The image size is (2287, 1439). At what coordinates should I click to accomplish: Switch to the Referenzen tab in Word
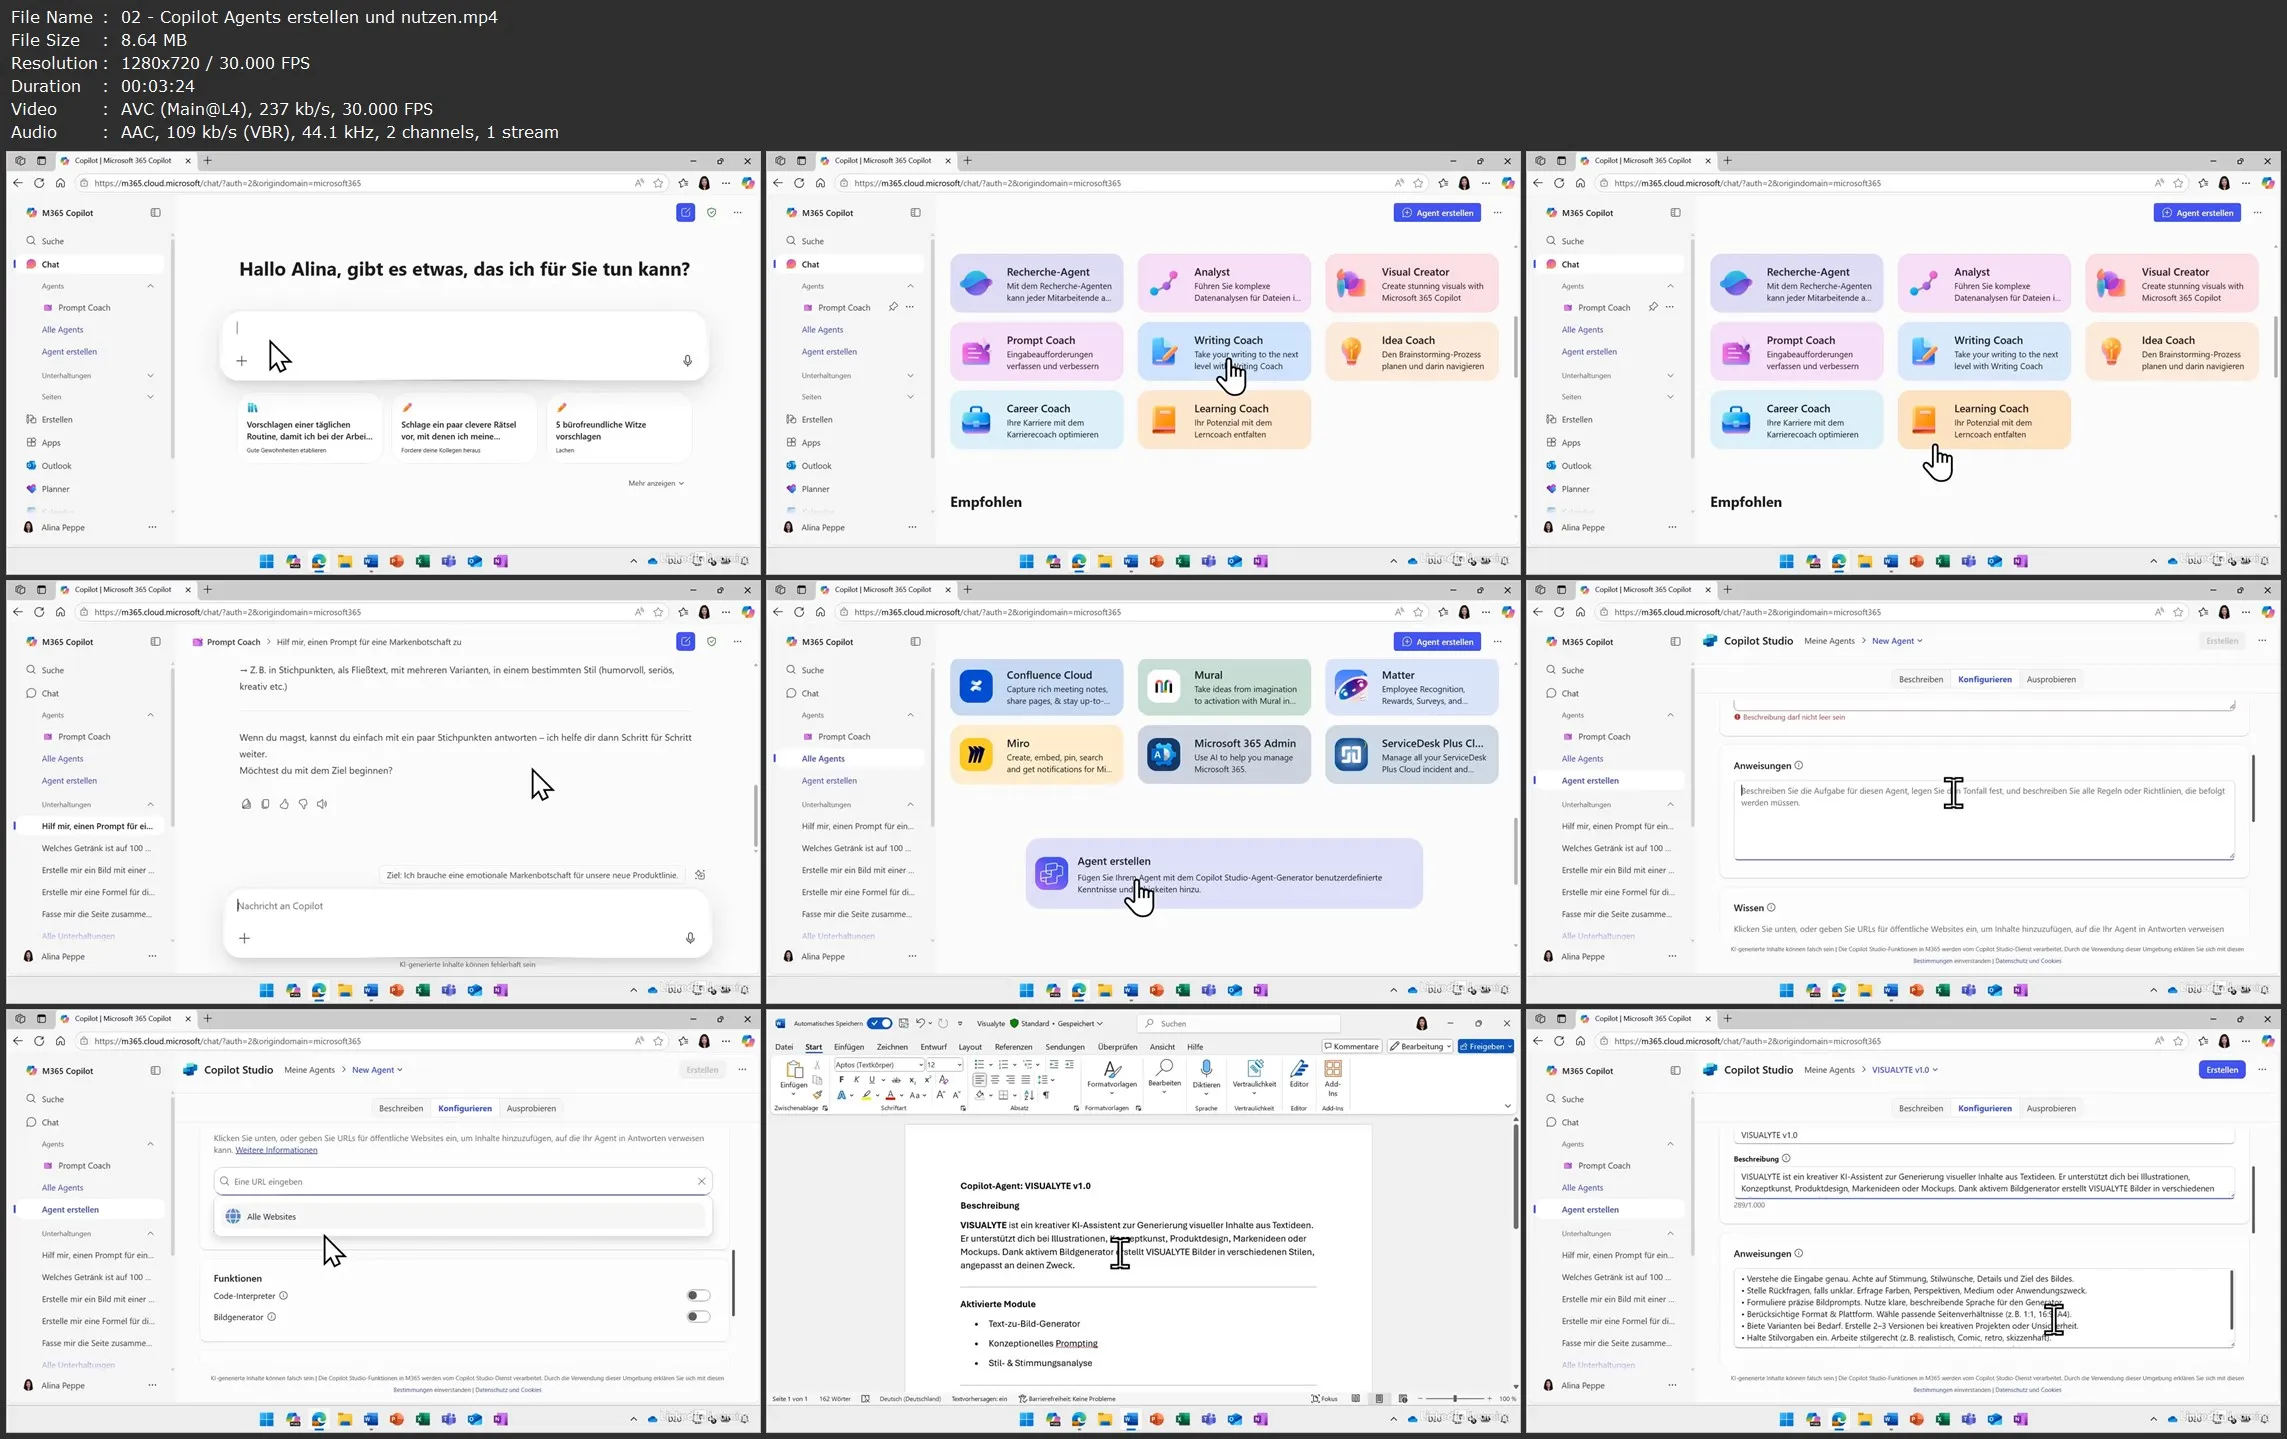(1013, 1047)
